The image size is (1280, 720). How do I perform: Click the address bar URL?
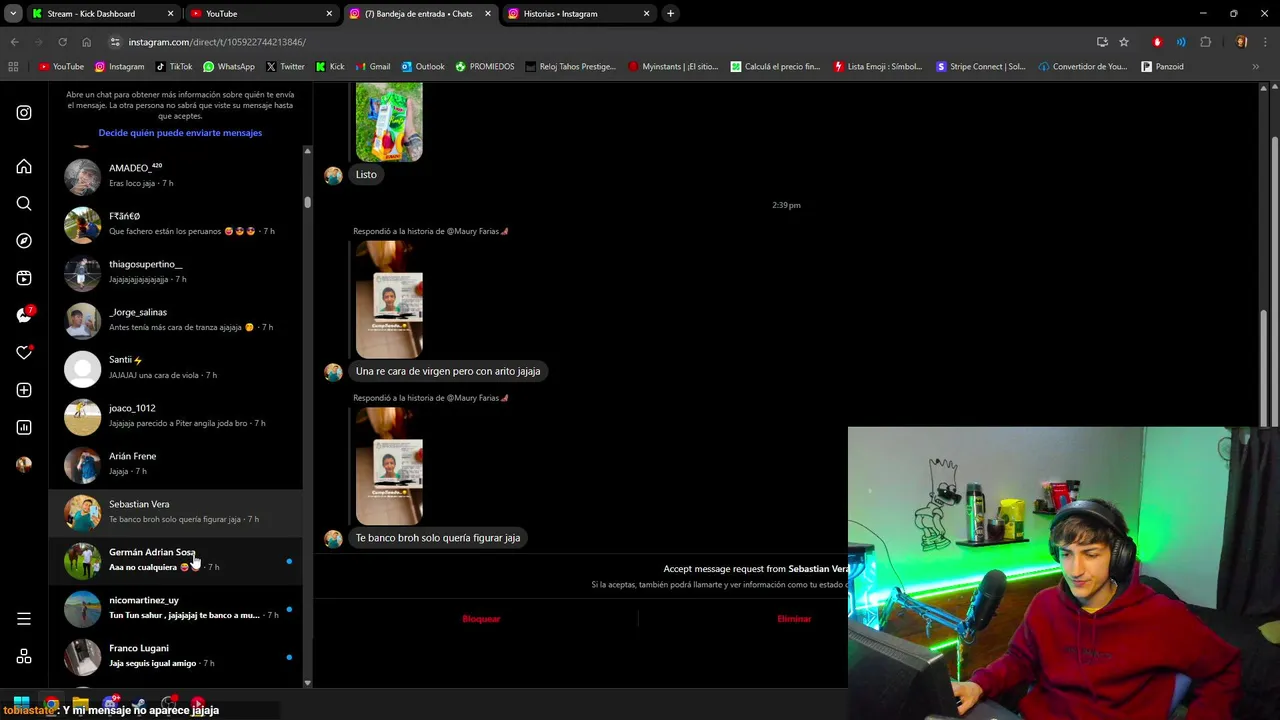(217, 42)
